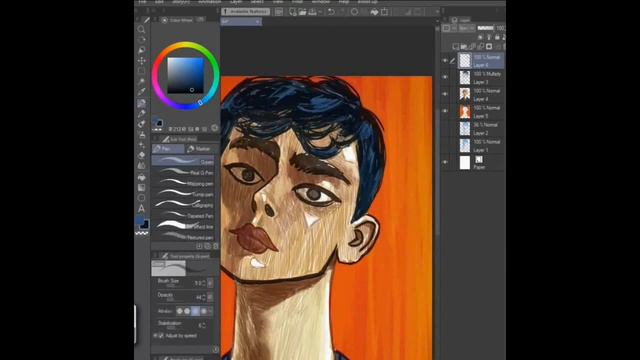Toggle visibility eye of Layer 6
This screenshot has height=360, width=640.
click(x=445, y=60)
